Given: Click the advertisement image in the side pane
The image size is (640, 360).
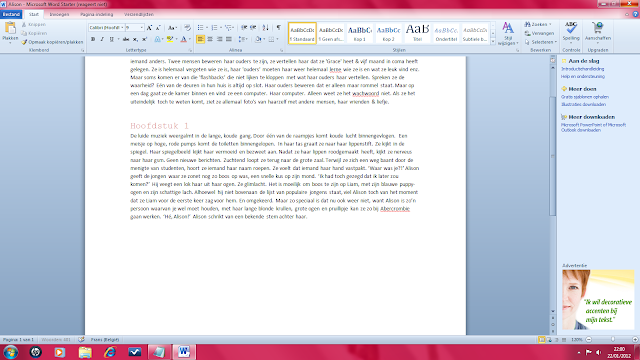Looking at the screenshot, I should point(598,300).
